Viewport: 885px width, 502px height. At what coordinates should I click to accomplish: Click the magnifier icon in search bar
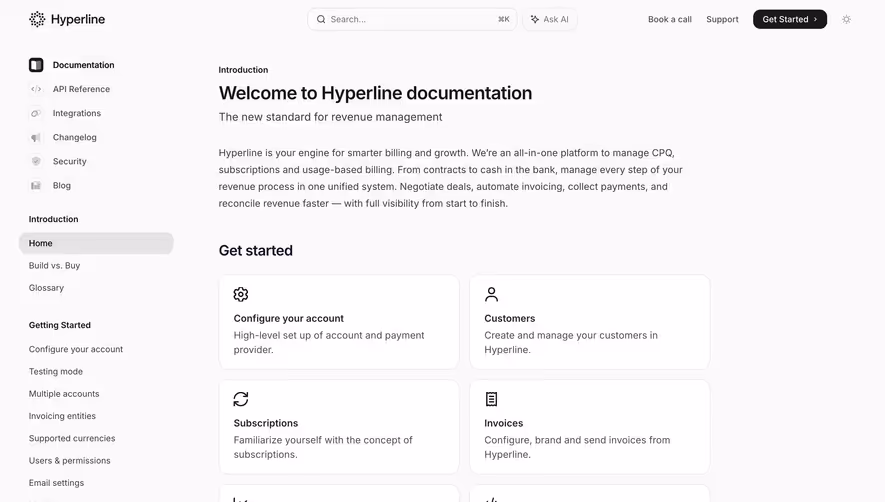[321, 19]
